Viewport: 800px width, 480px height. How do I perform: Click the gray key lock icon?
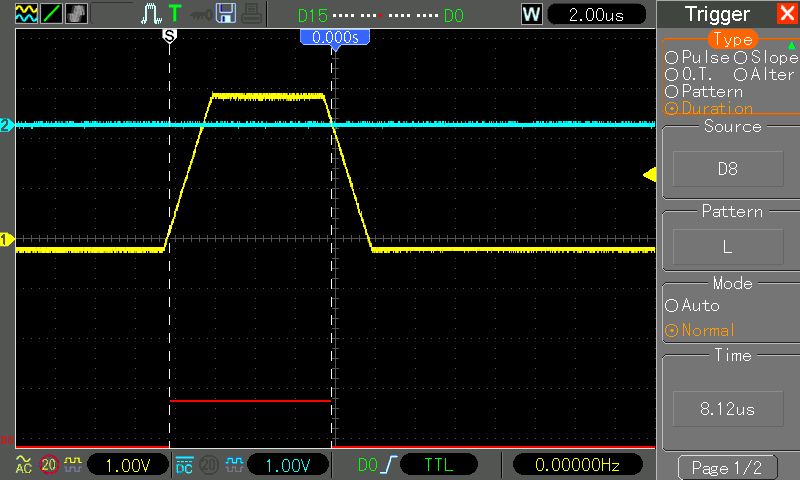pos(201,14)
